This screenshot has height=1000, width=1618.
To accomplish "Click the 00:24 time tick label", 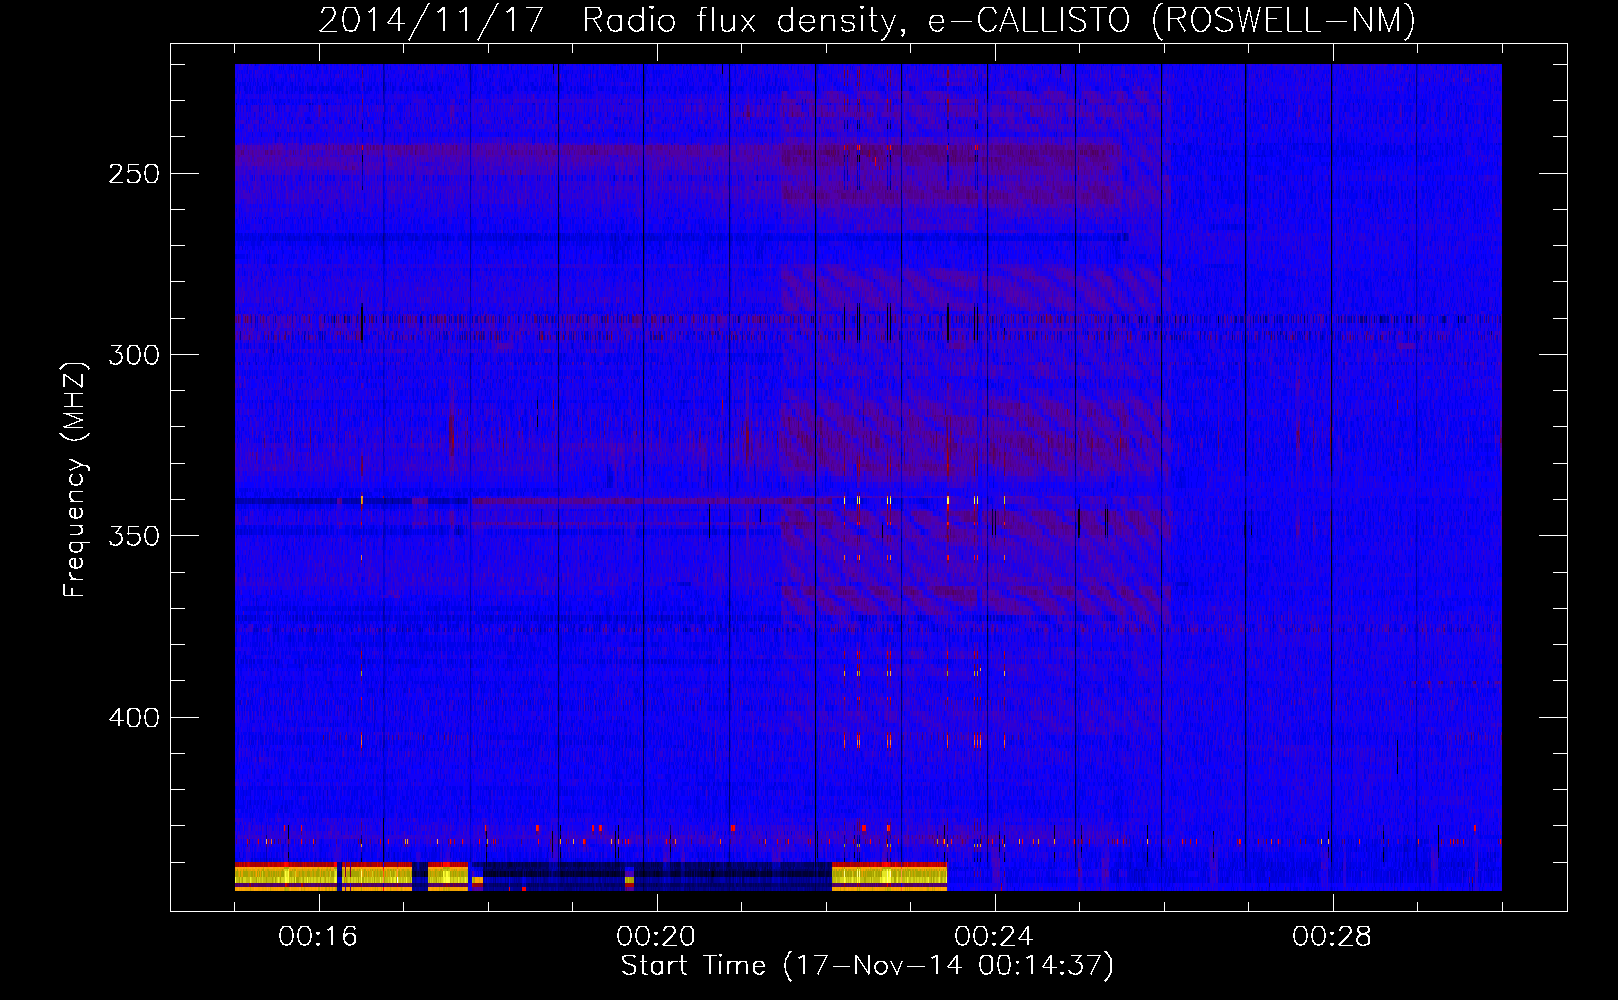I will (994, 936).
